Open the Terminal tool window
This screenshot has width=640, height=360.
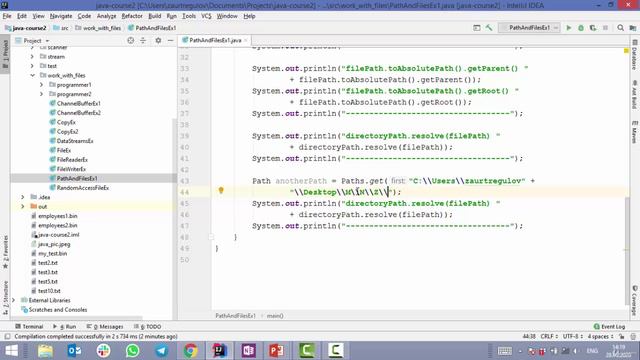(29, 327)
